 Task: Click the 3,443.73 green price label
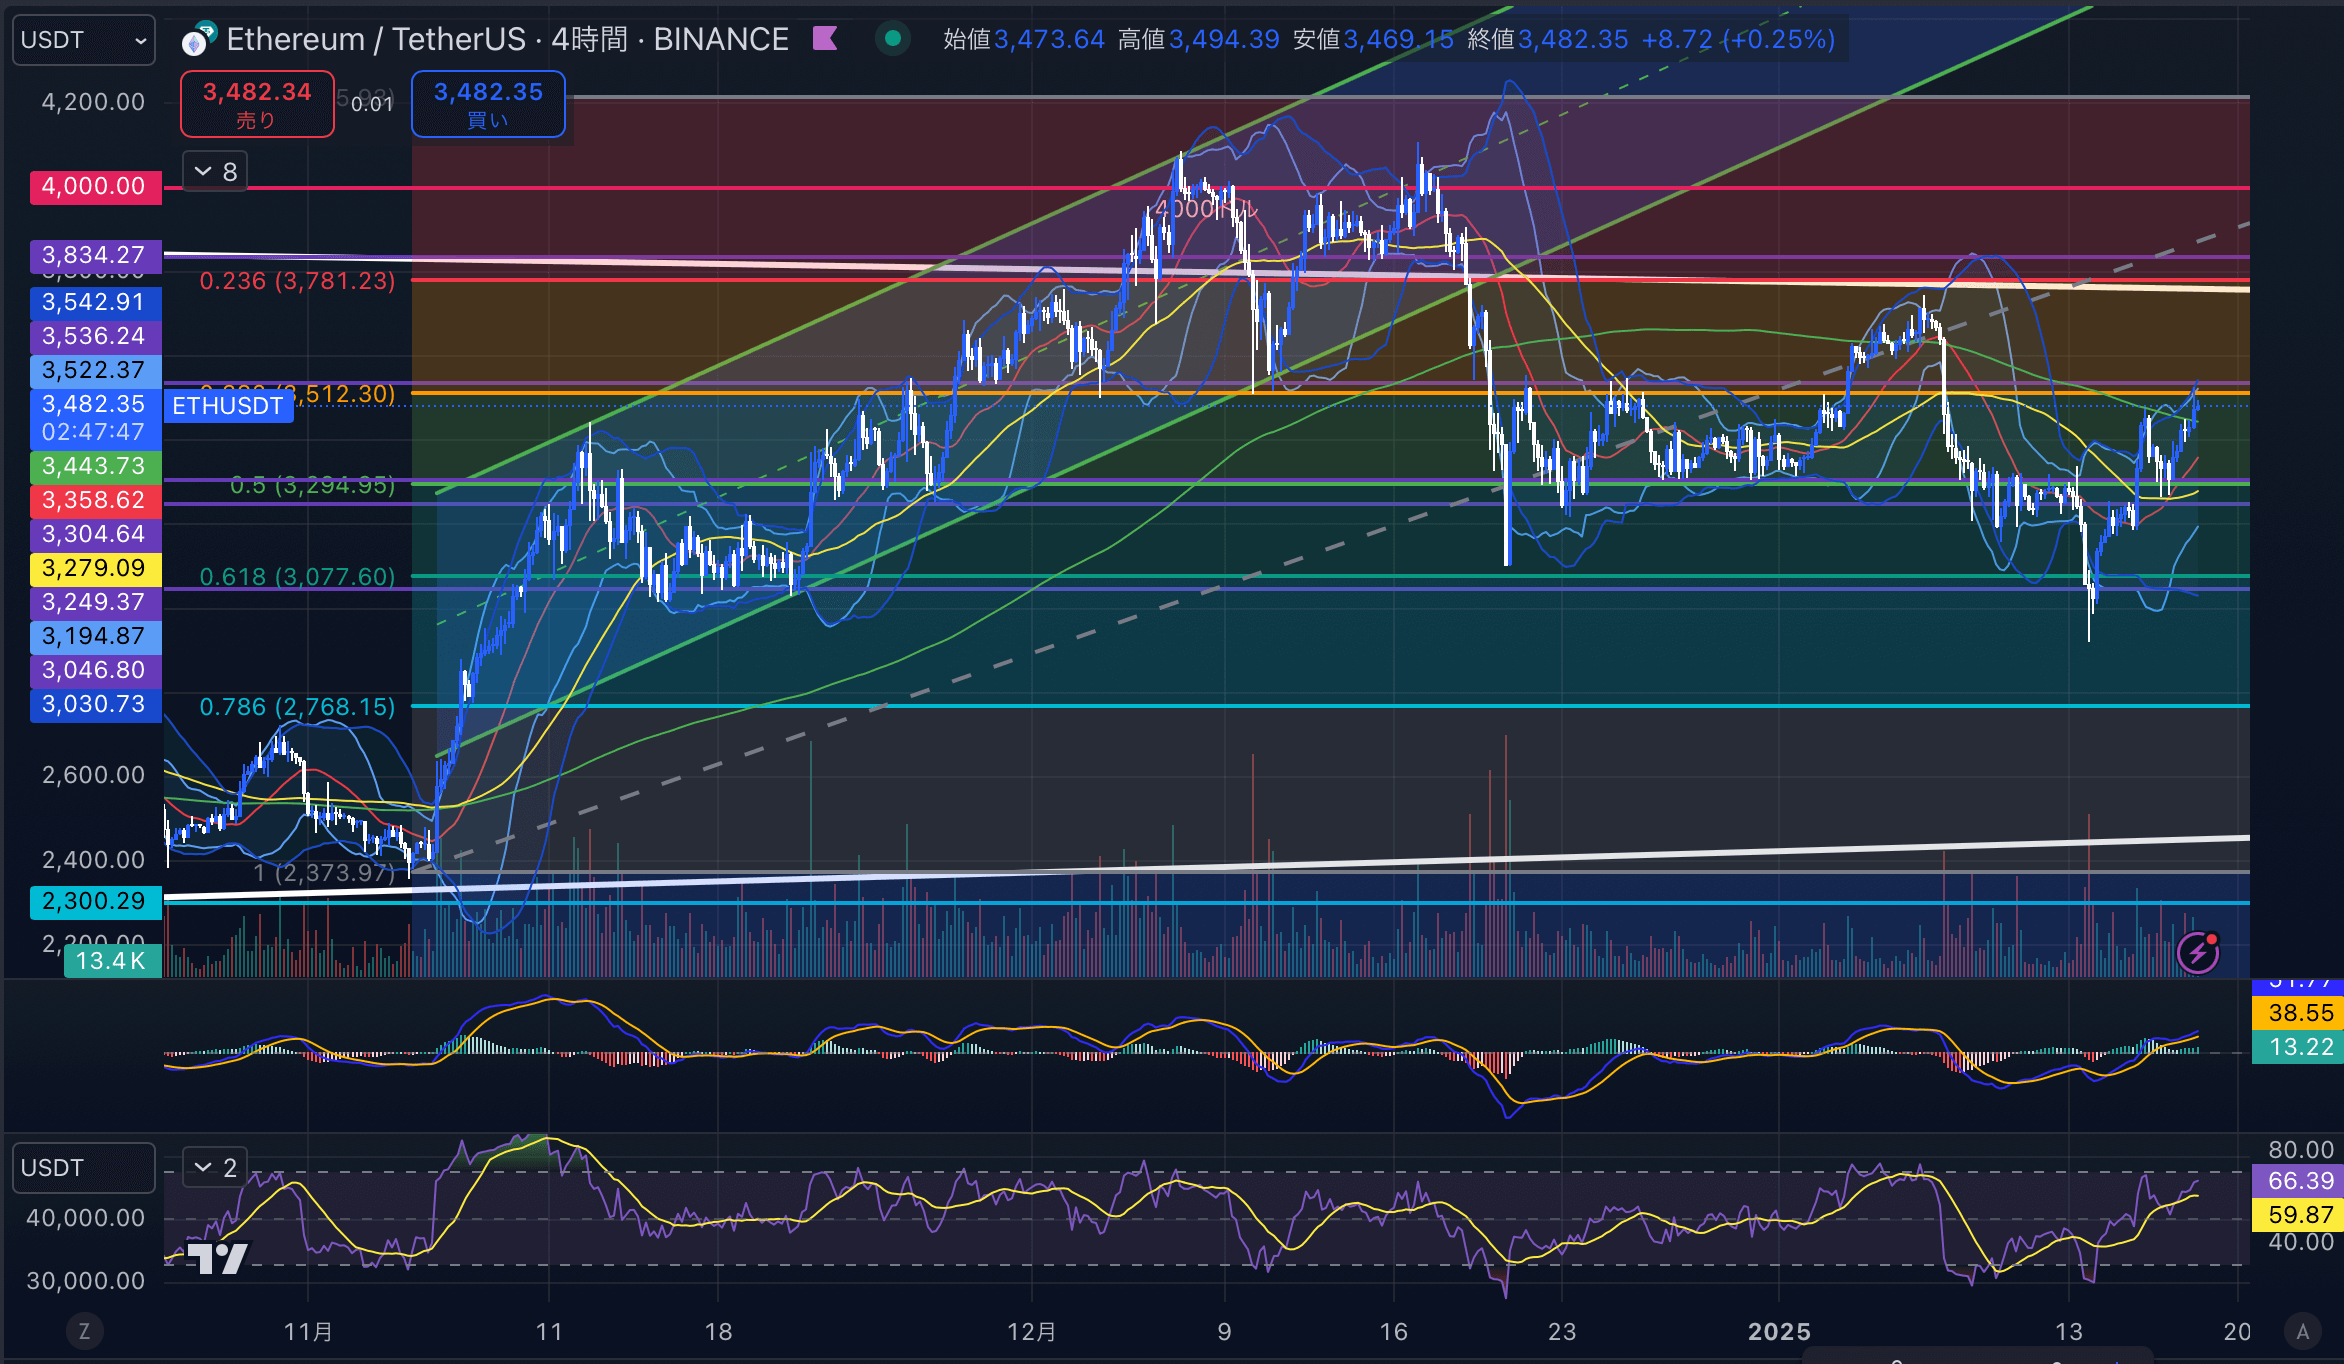95,466
